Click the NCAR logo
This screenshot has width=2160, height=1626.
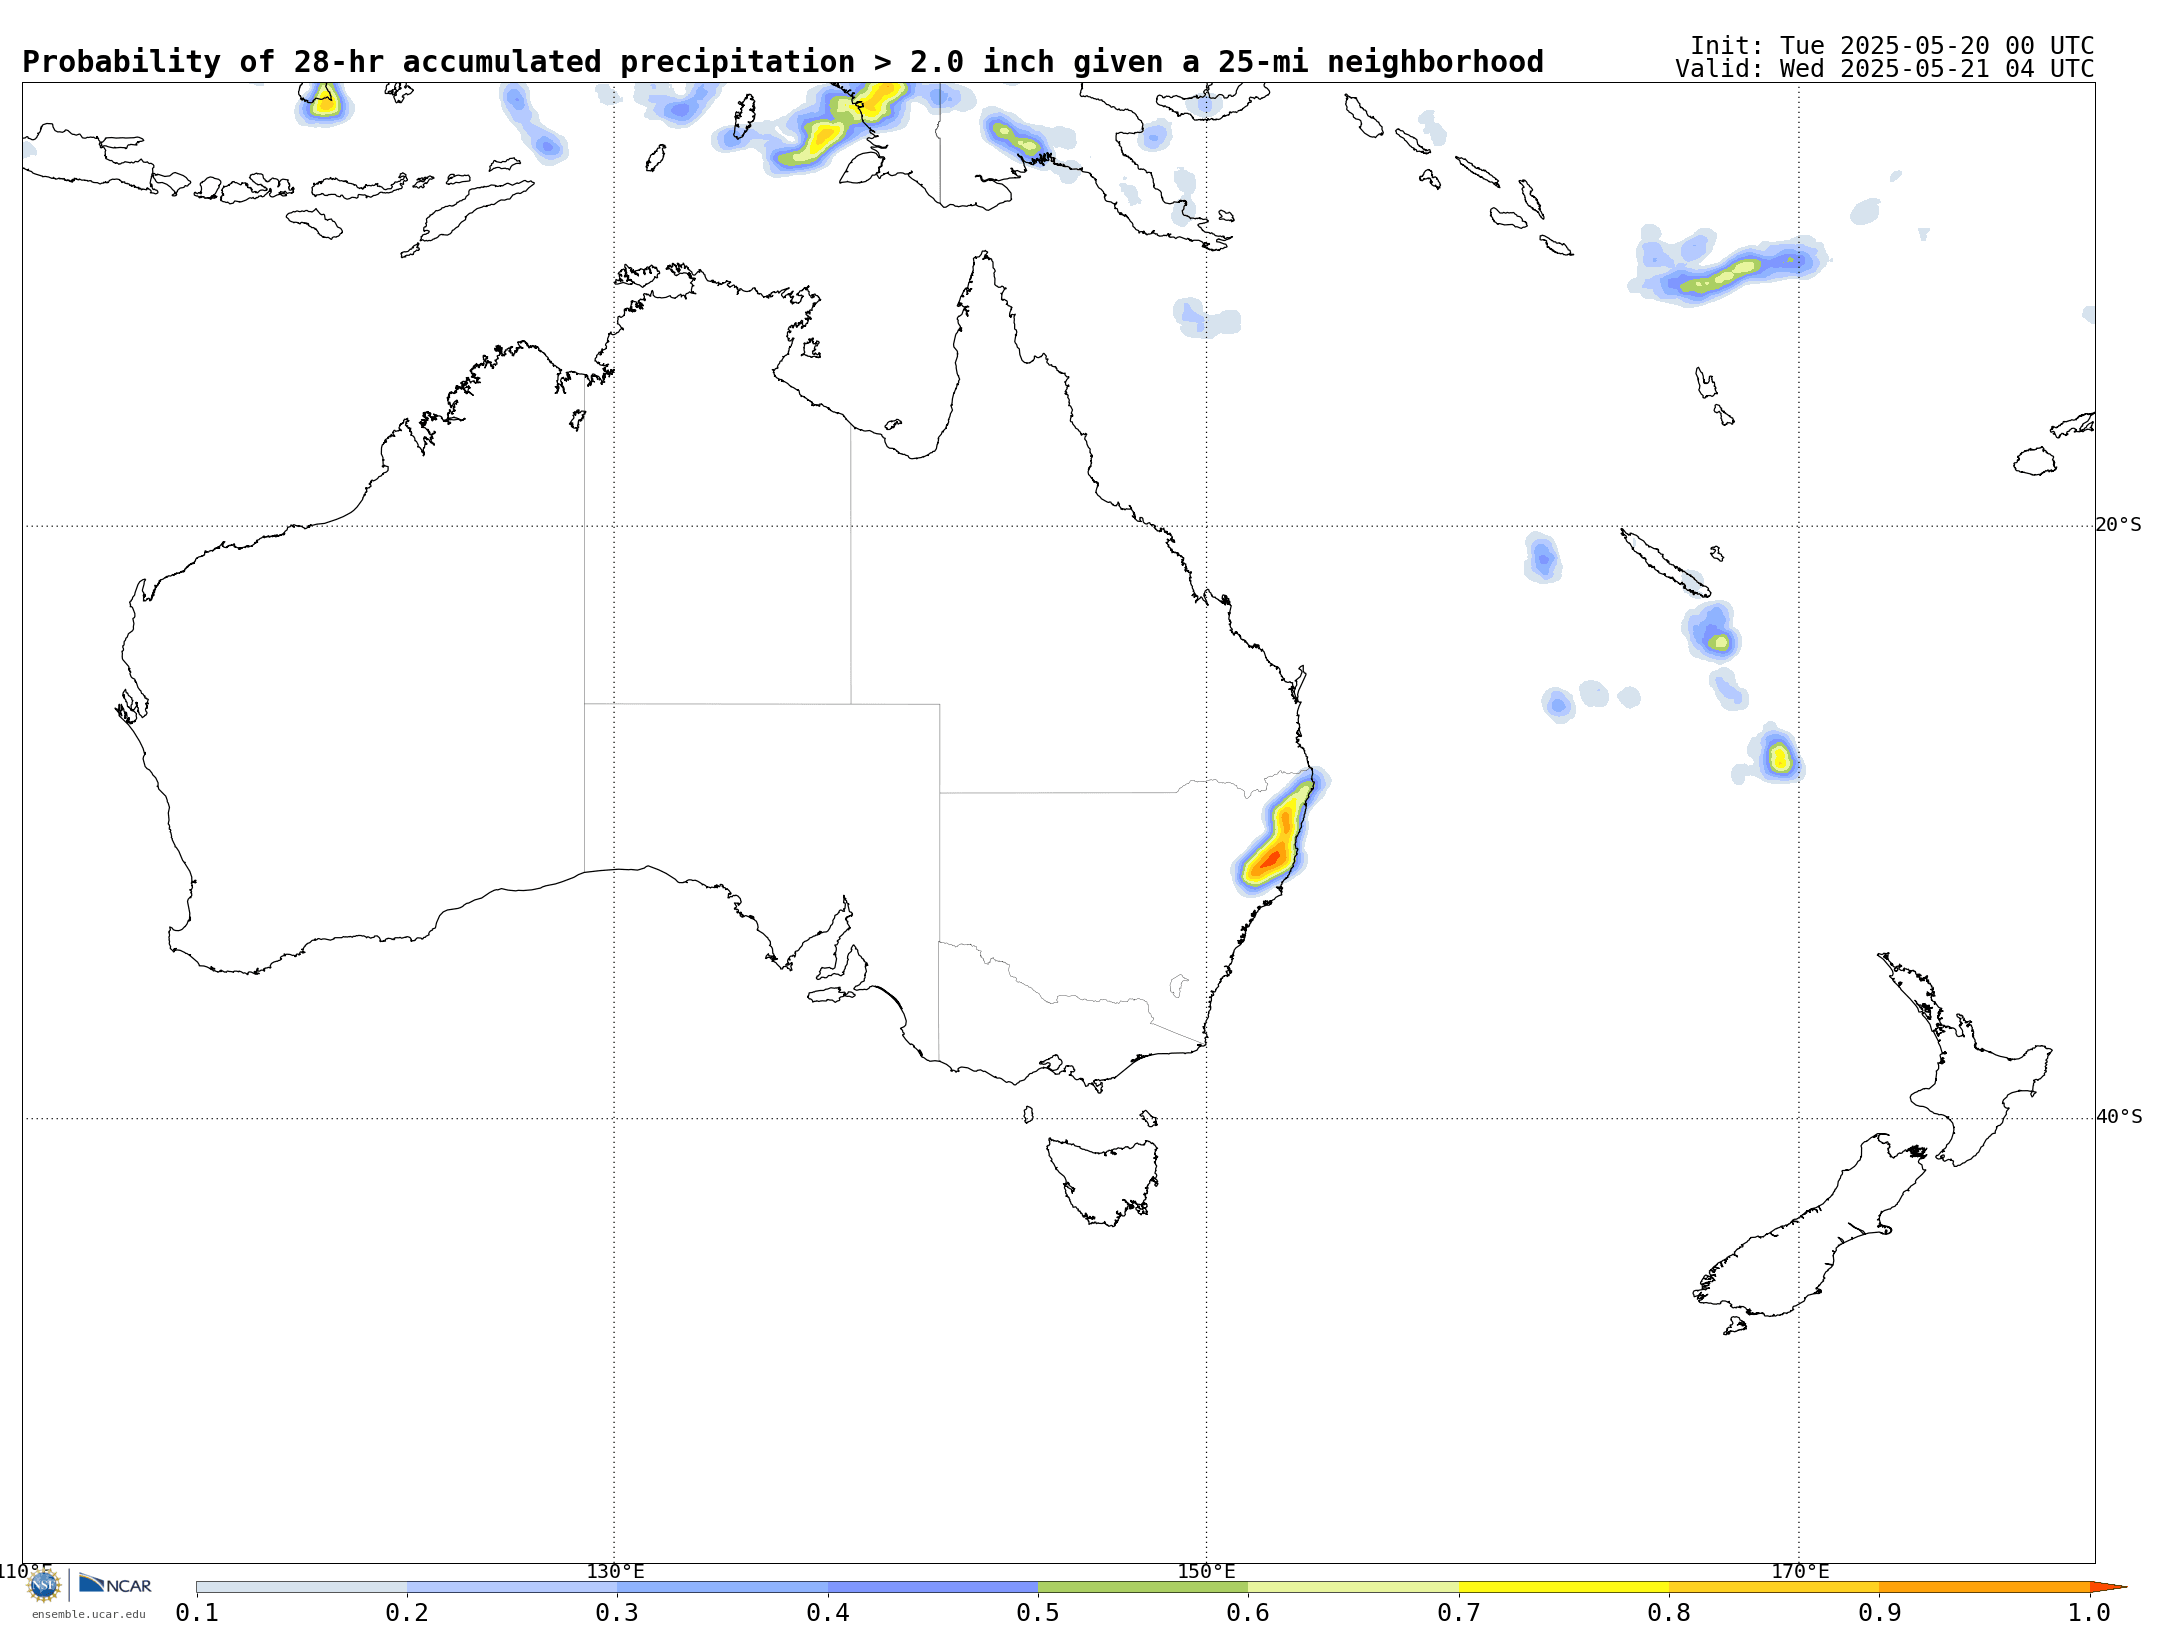click(x=115, y=1584)
